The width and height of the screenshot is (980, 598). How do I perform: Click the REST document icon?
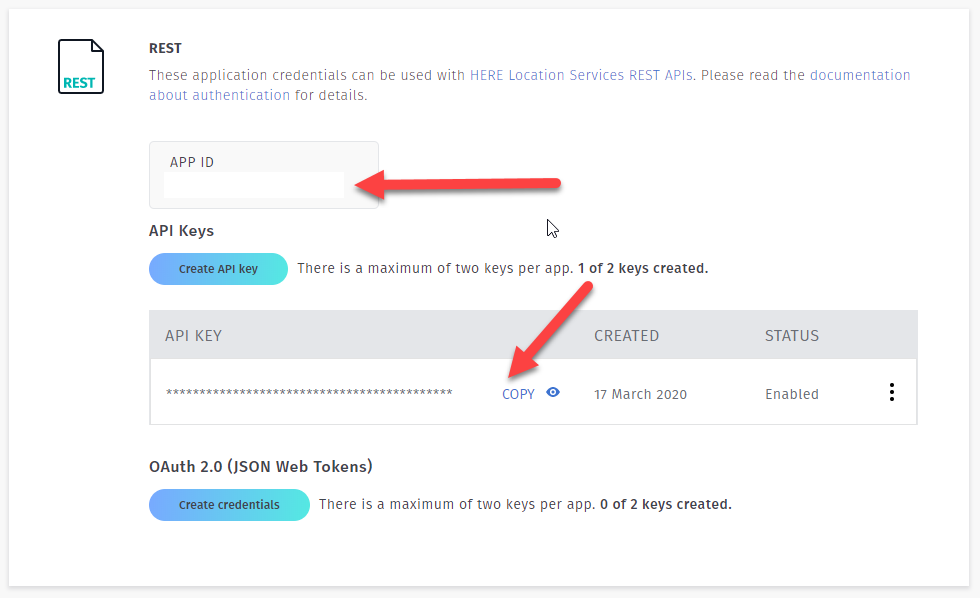[80, 66]
